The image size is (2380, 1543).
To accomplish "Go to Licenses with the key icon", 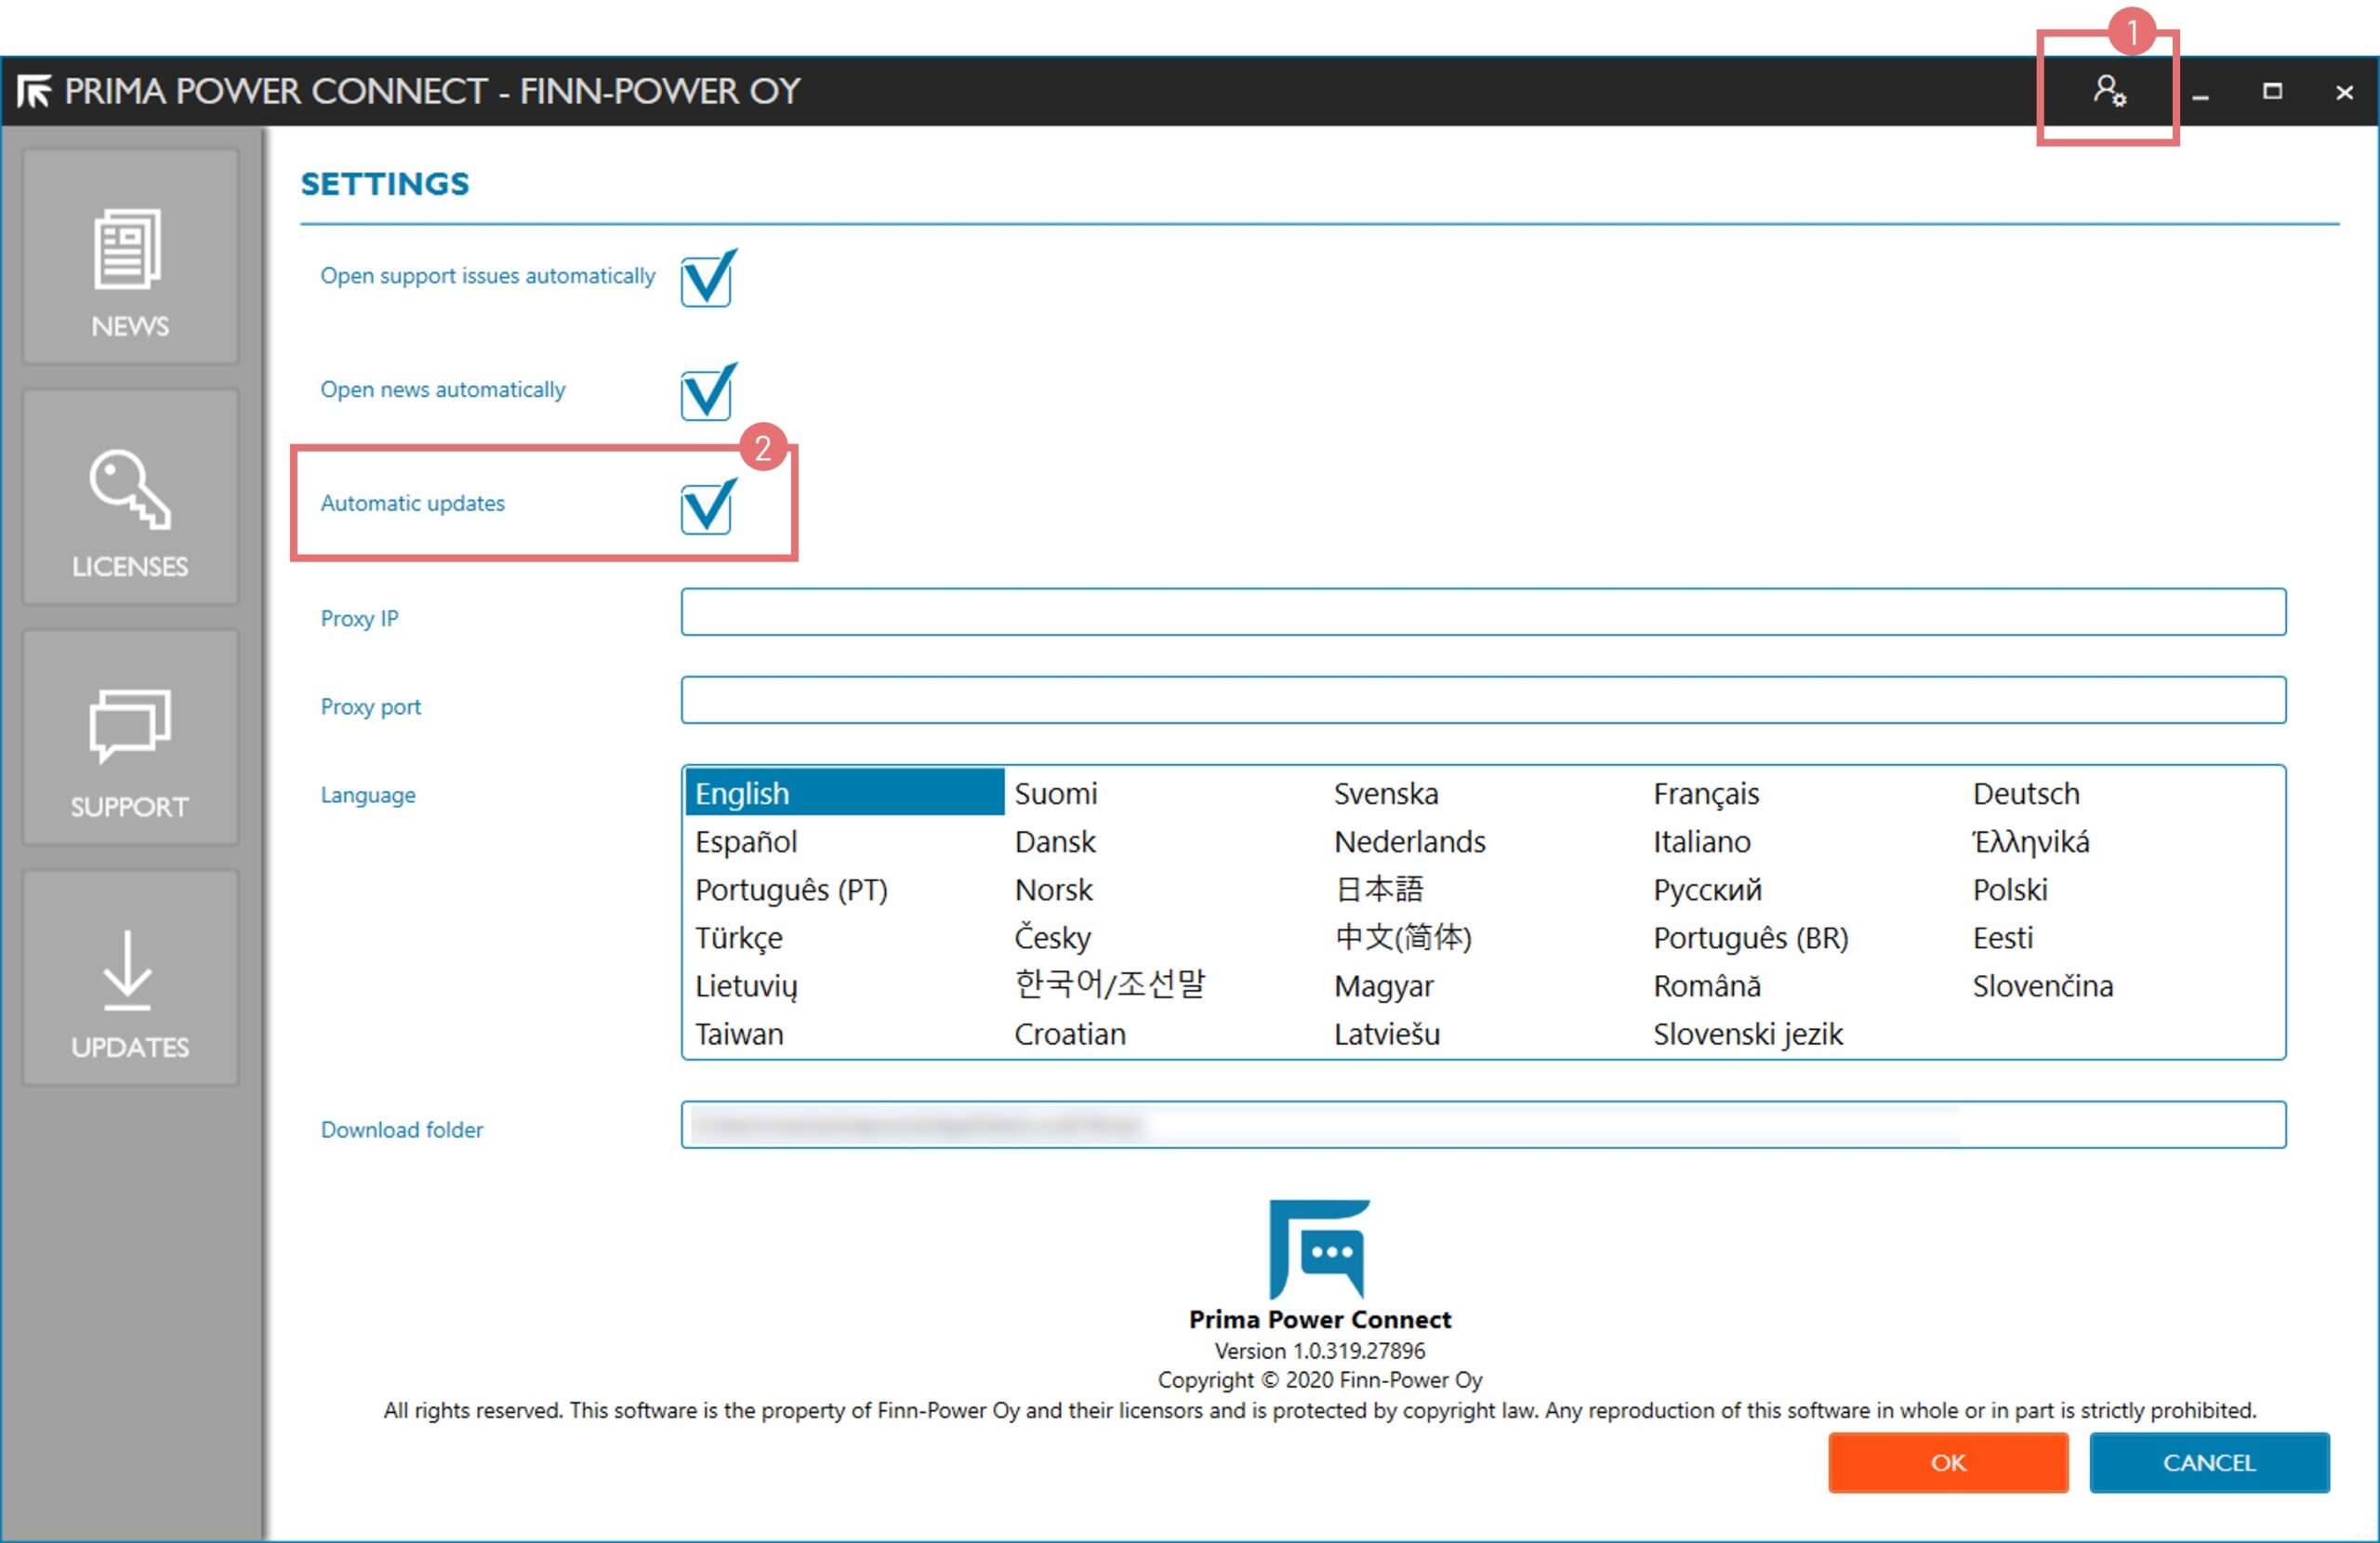I will point(130,498).
